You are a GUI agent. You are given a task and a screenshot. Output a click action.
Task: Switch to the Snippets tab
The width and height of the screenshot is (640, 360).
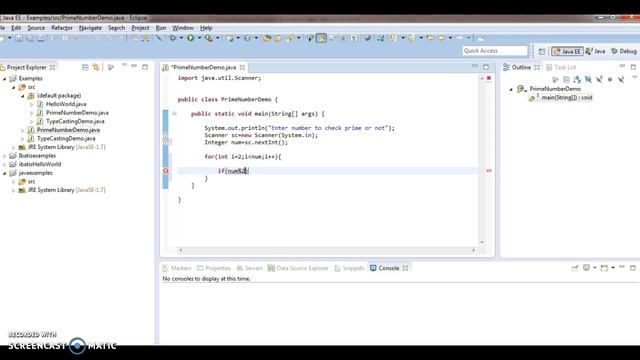349,268
